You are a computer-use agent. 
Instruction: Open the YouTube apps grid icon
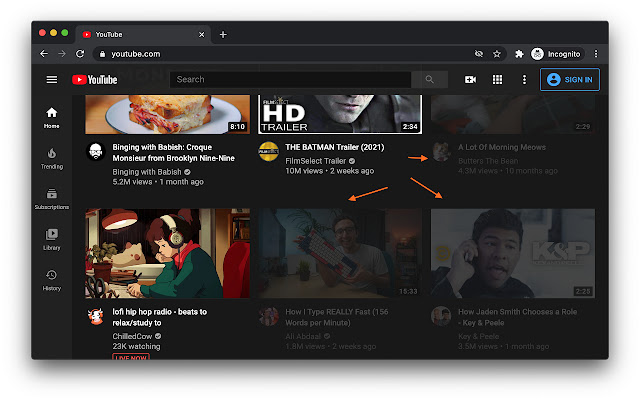pos(497,79)
